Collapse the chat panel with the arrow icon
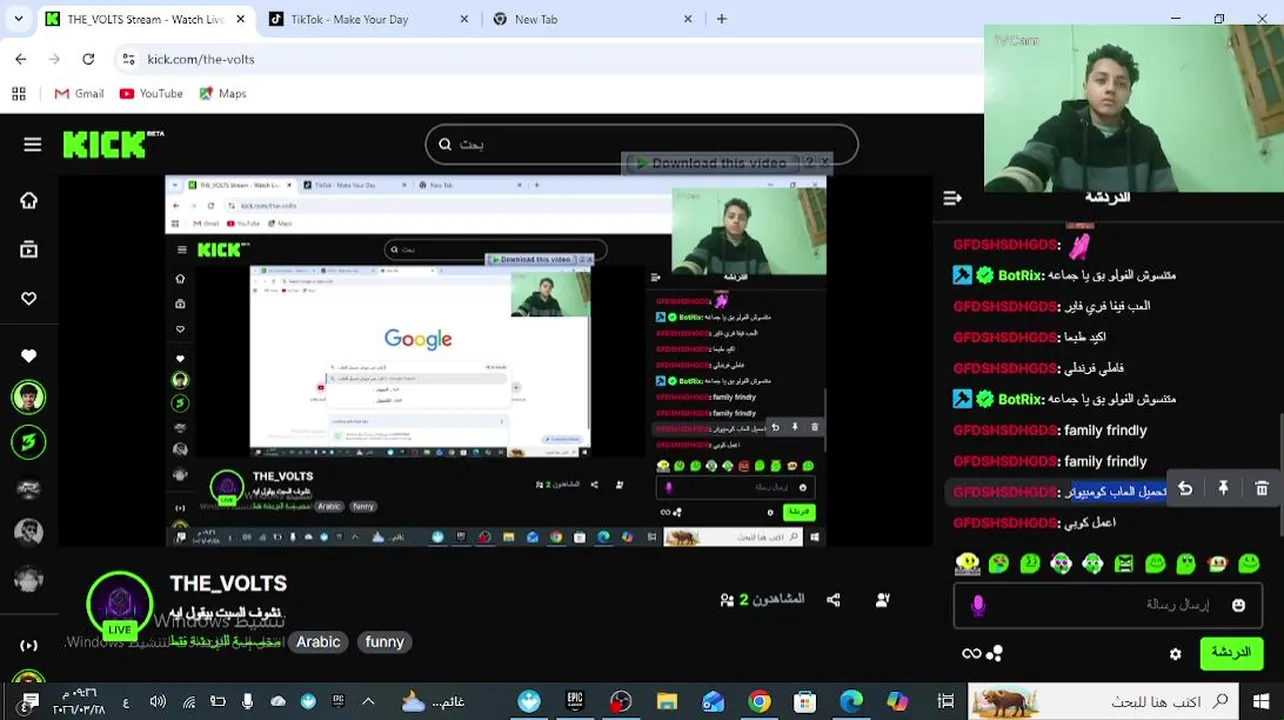Viewport: 1284px width, 720px height. pyautogui.click(x=952, y=199)
